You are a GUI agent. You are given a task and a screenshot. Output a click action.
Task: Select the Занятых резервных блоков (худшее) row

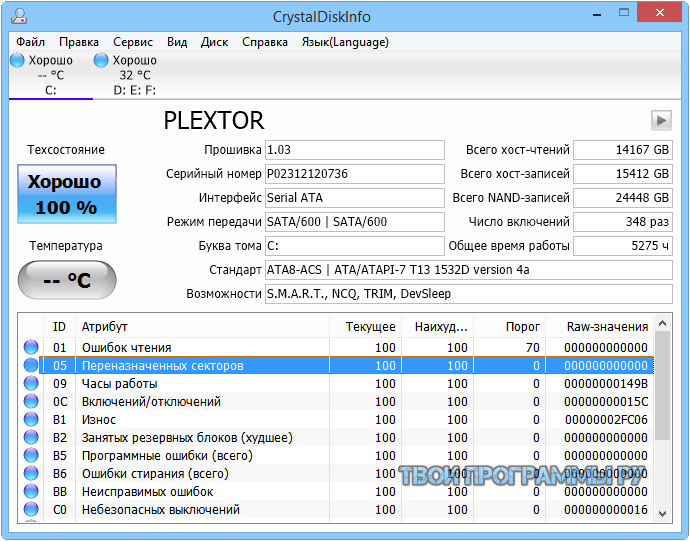336,438
